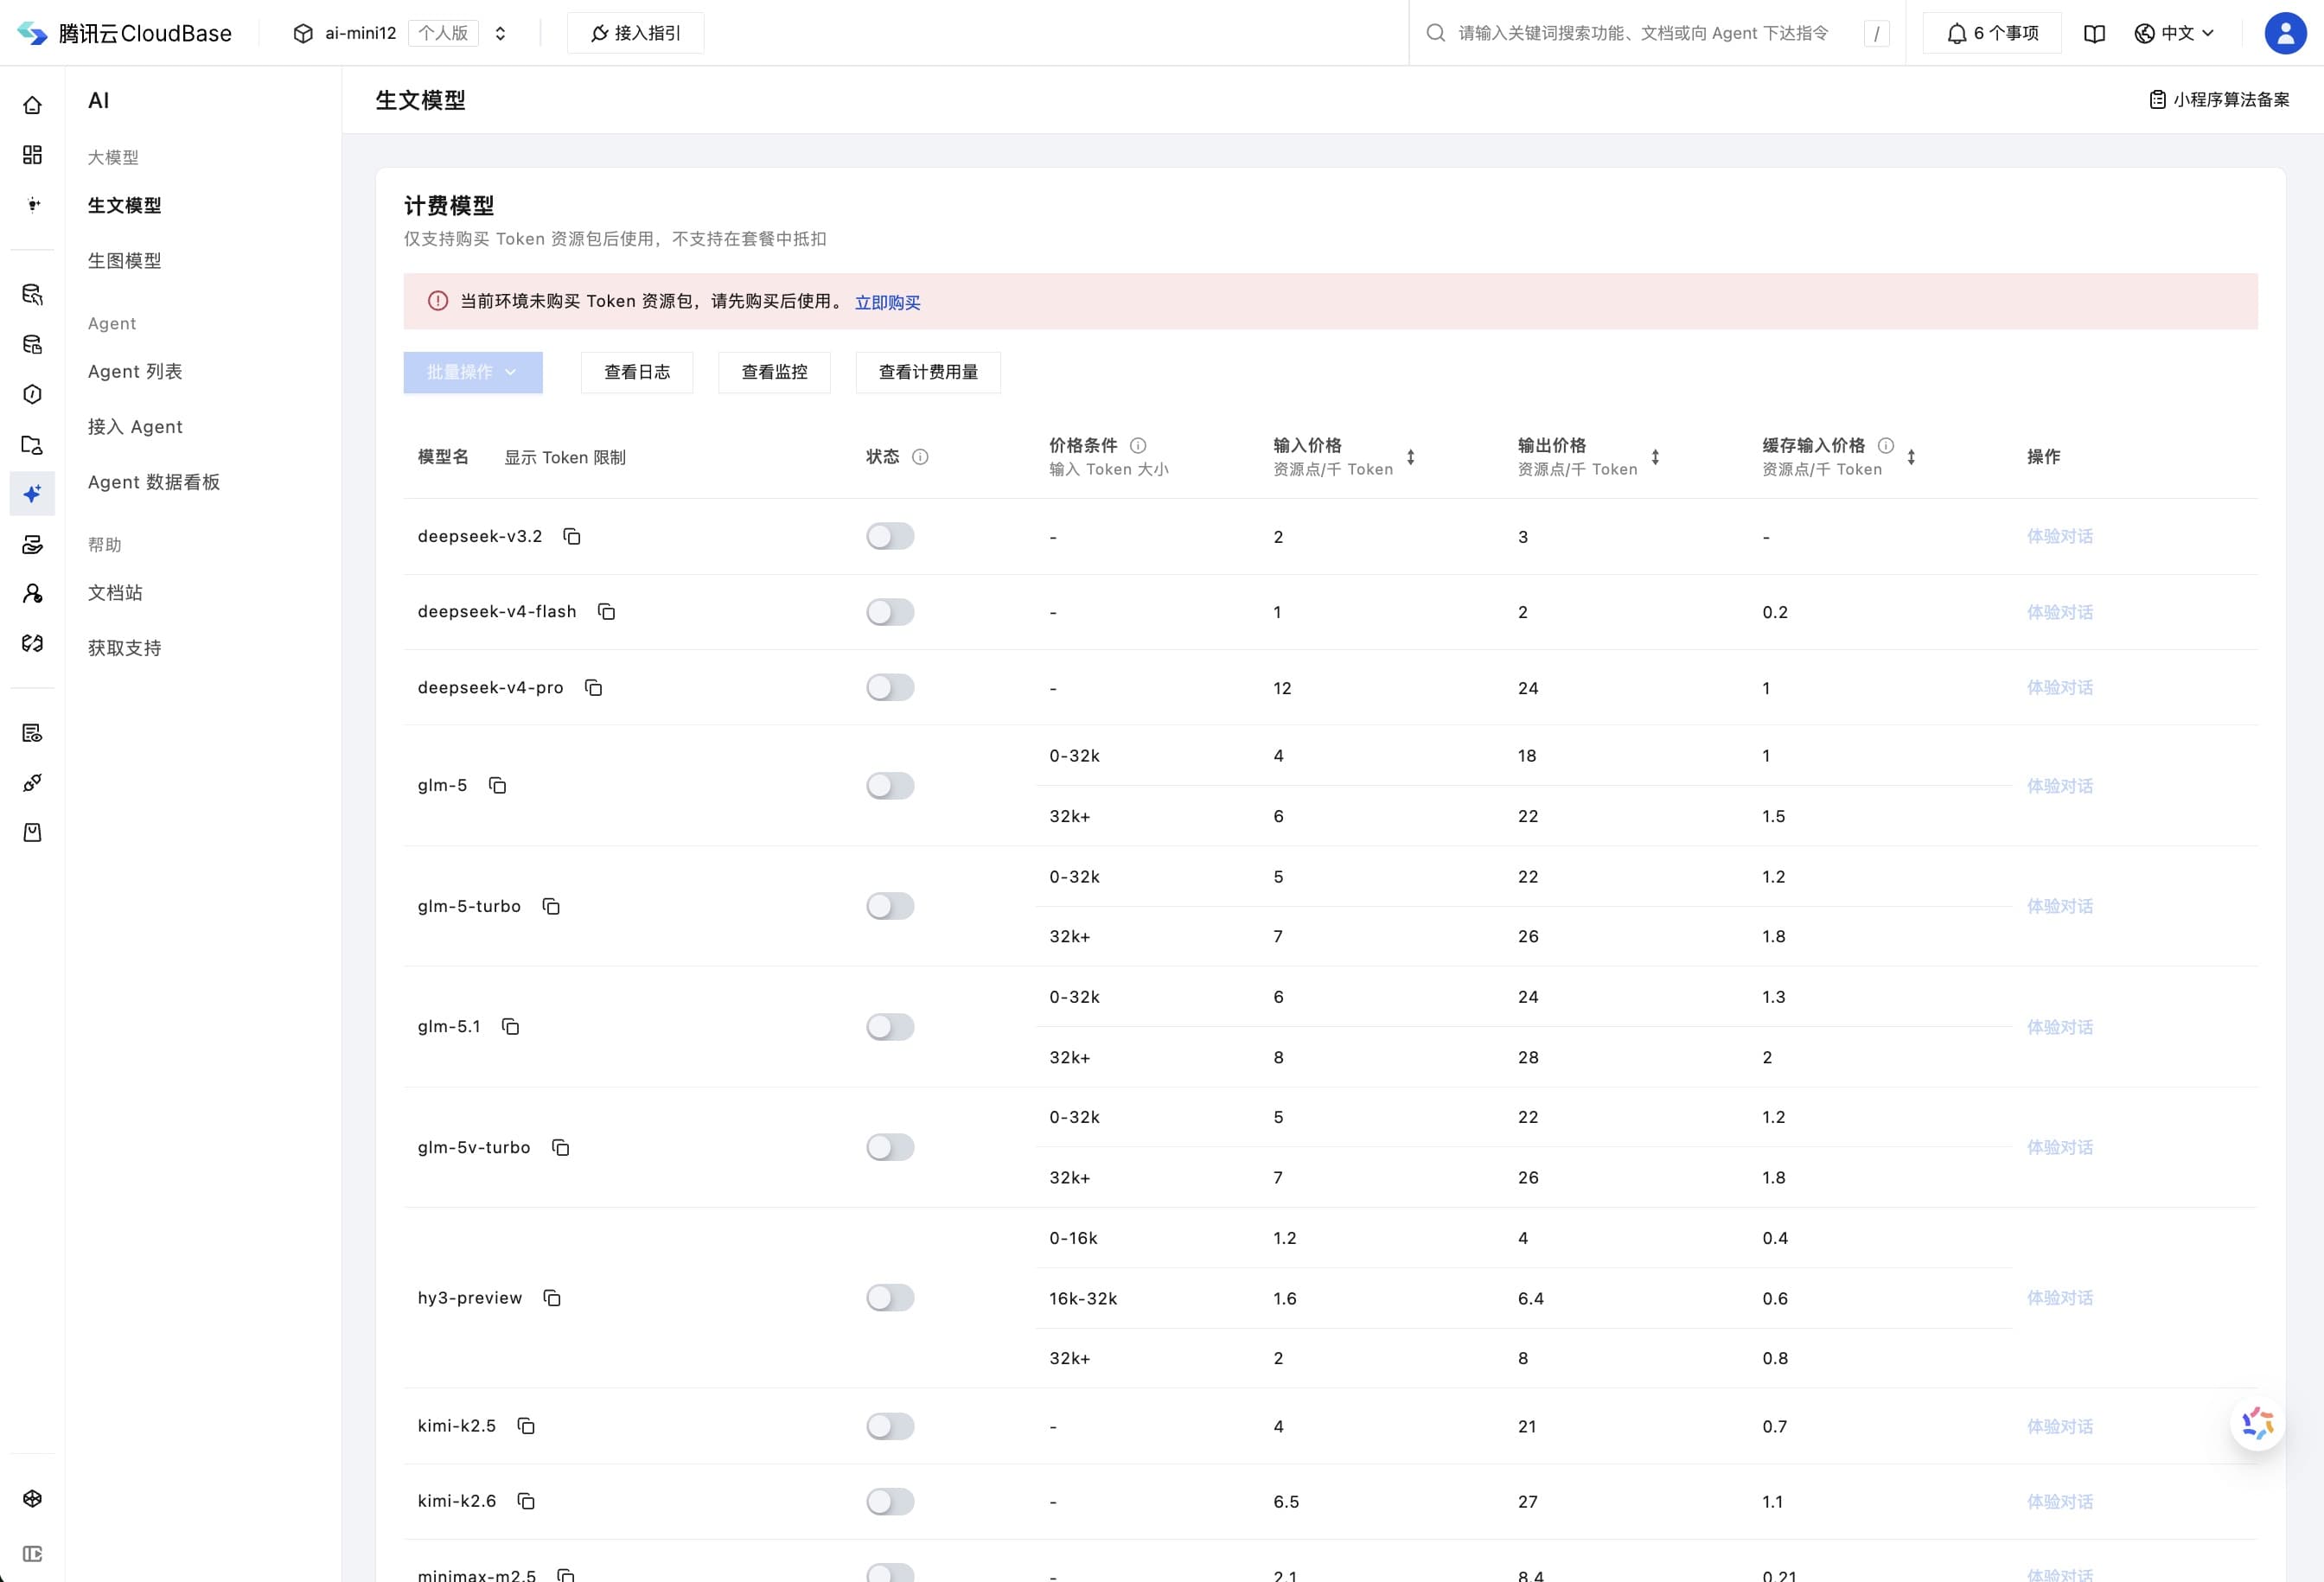
Task: Copy the deepseek-v4-flash model name
Action: click(x=606, y=612)
